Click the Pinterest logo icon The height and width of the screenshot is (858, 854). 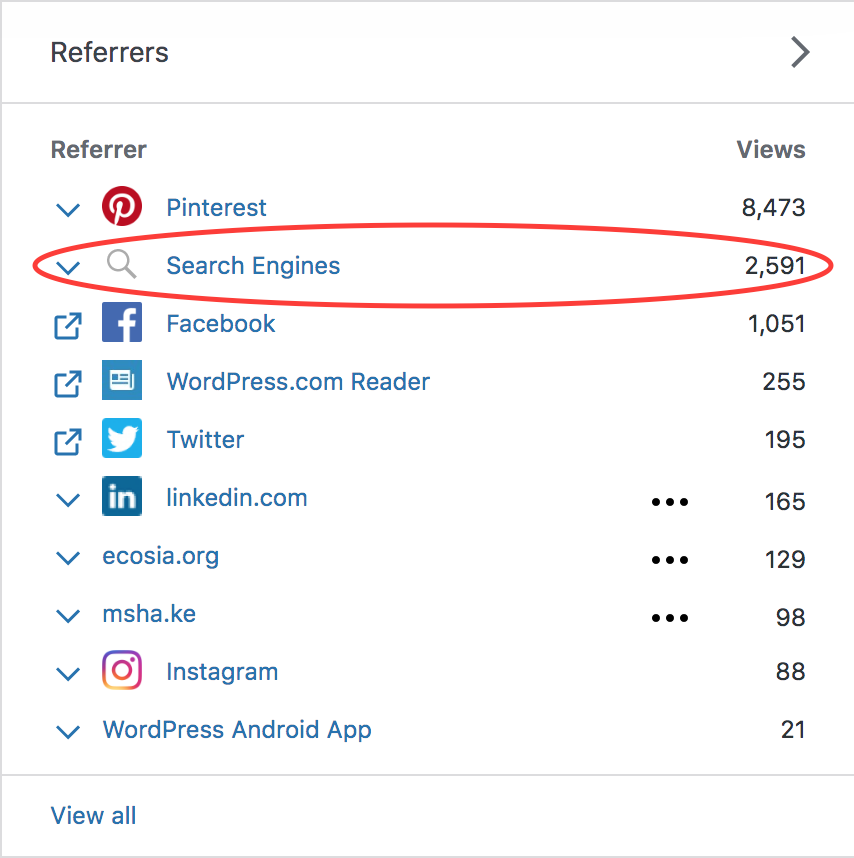(x=122, y=208)
